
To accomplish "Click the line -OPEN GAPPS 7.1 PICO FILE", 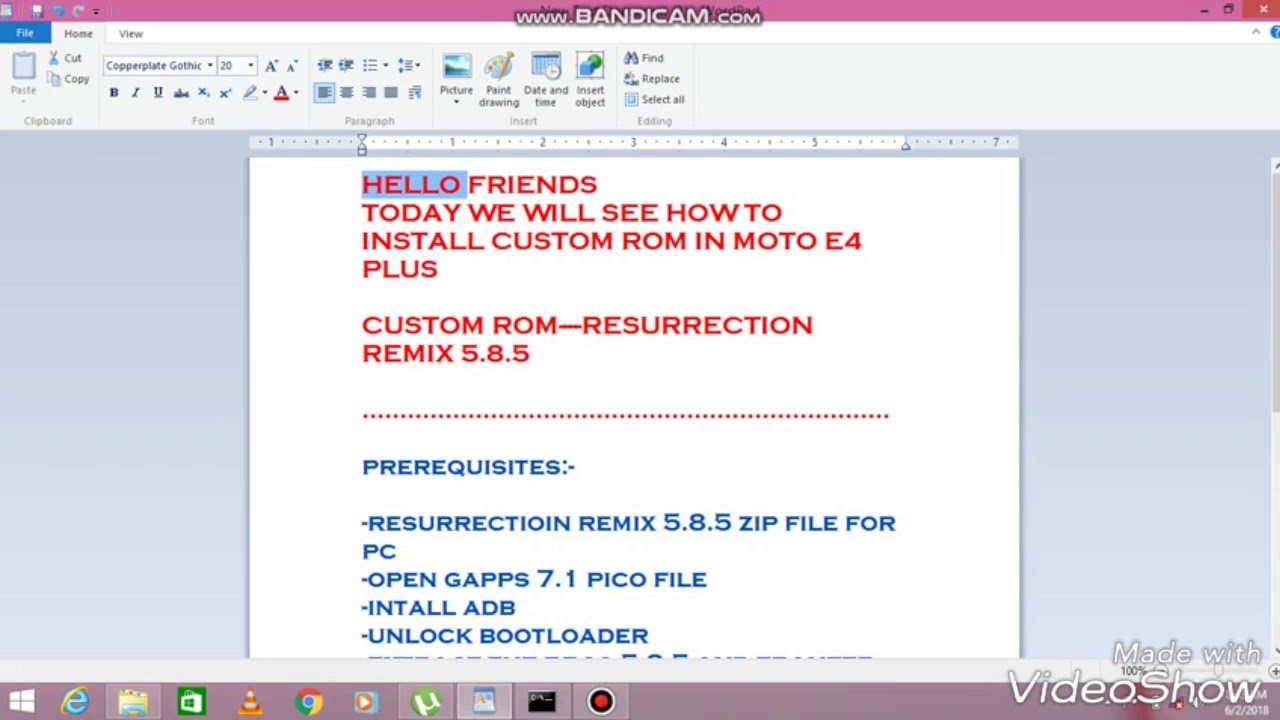I will [x=534, y=579].
